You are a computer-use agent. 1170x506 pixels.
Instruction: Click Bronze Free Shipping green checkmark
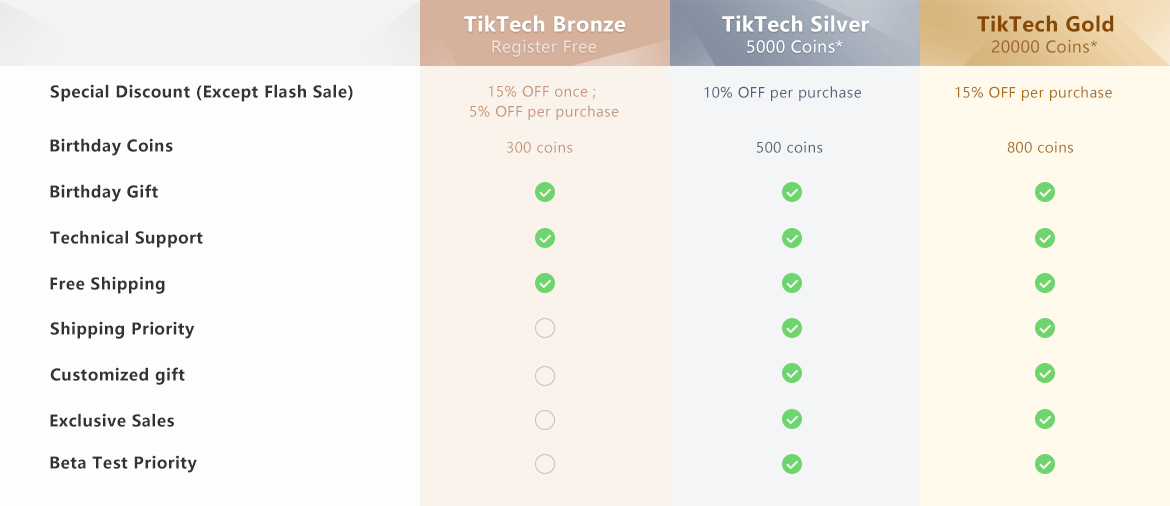pos(545,284)
